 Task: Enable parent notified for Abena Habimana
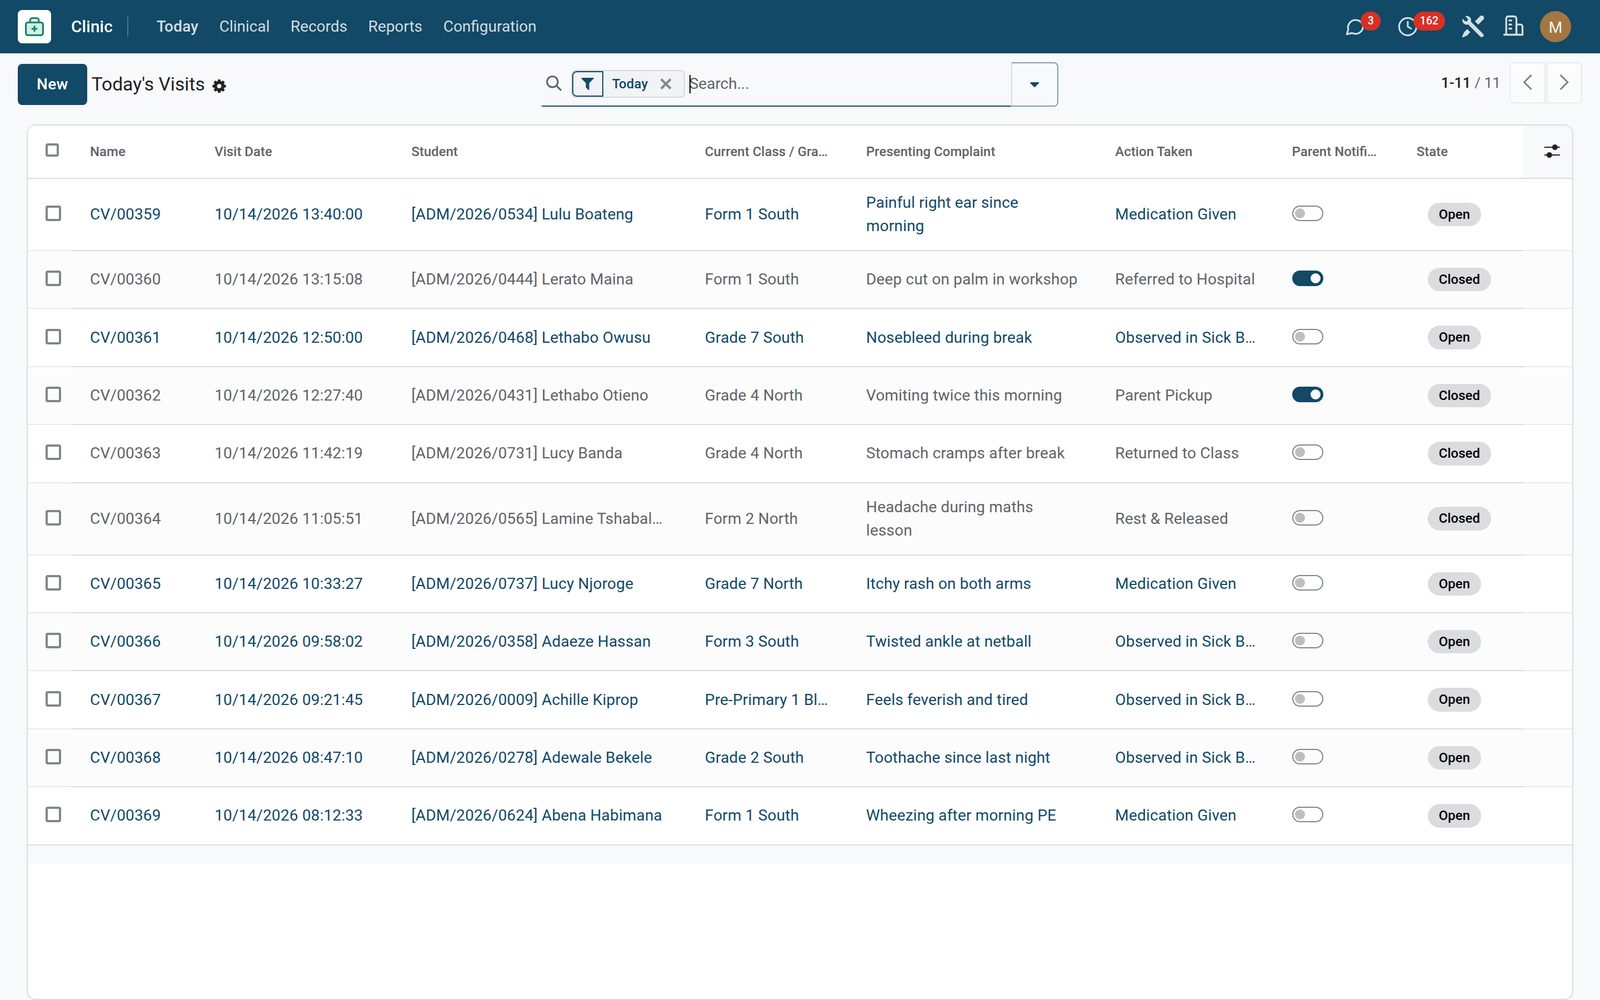[1307, 815]
